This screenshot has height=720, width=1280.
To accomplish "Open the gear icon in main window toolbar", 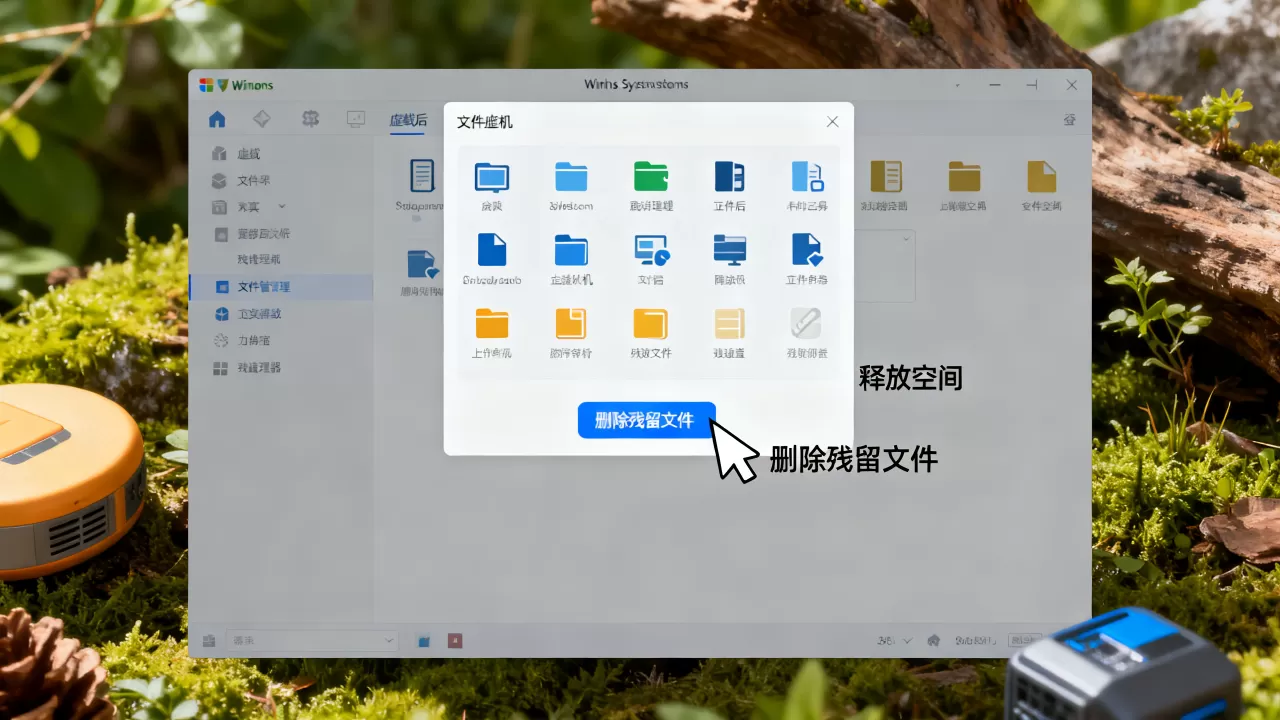I will pos(310,119).
